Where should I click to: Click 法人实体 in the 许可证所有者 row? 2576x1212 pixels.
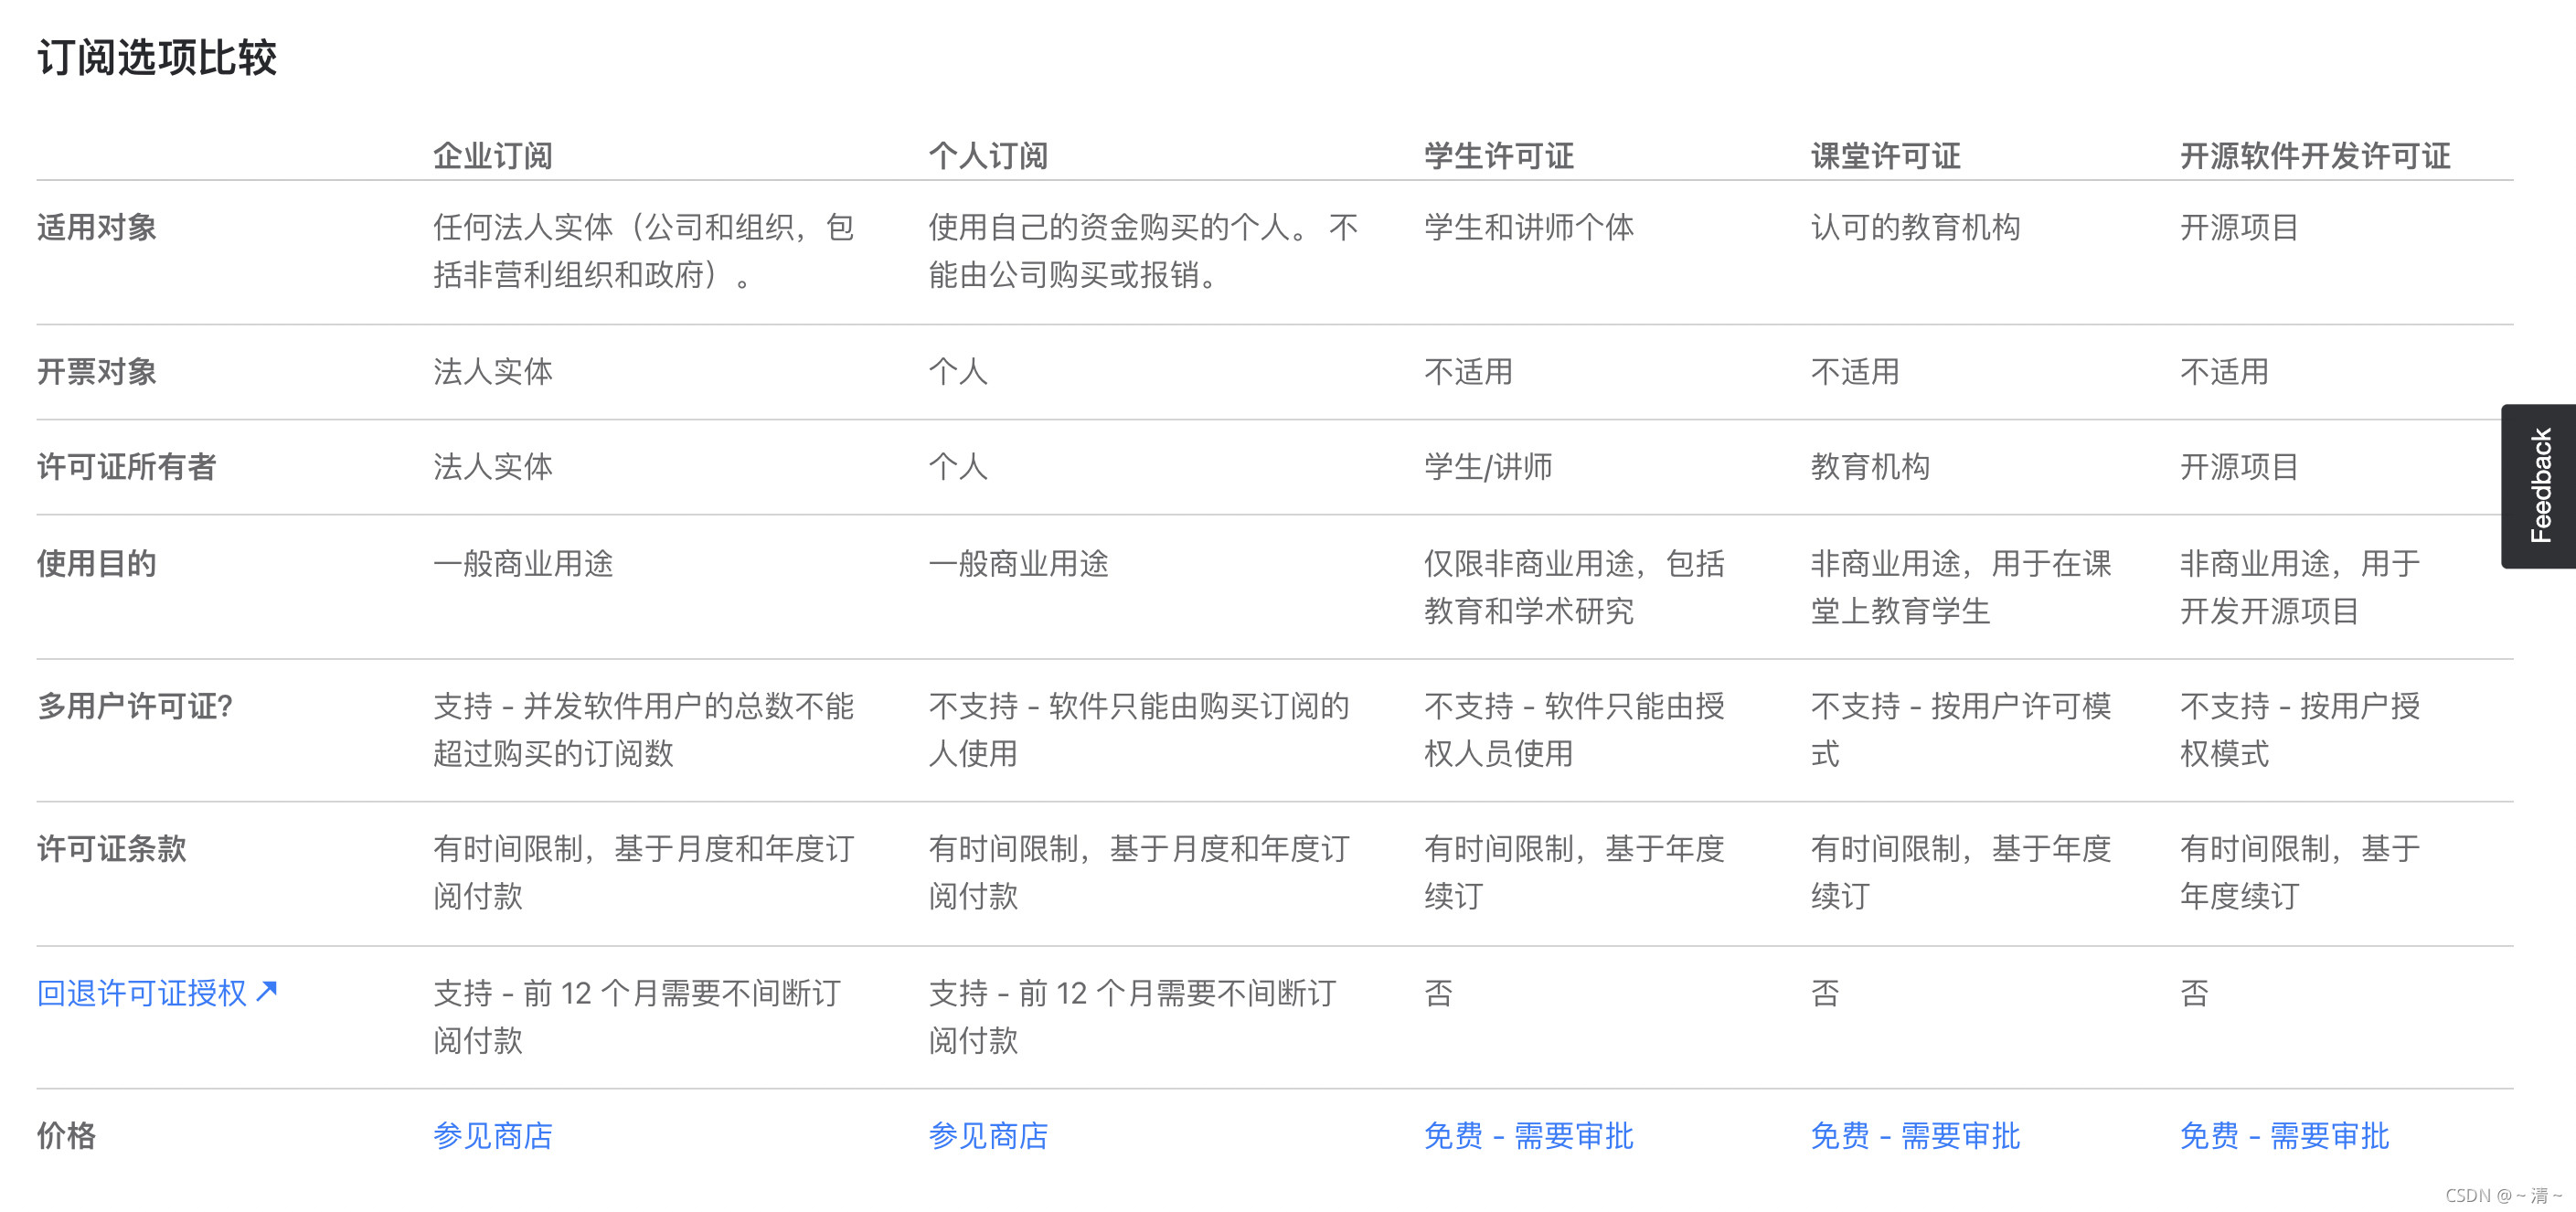(x=493, y=466)
